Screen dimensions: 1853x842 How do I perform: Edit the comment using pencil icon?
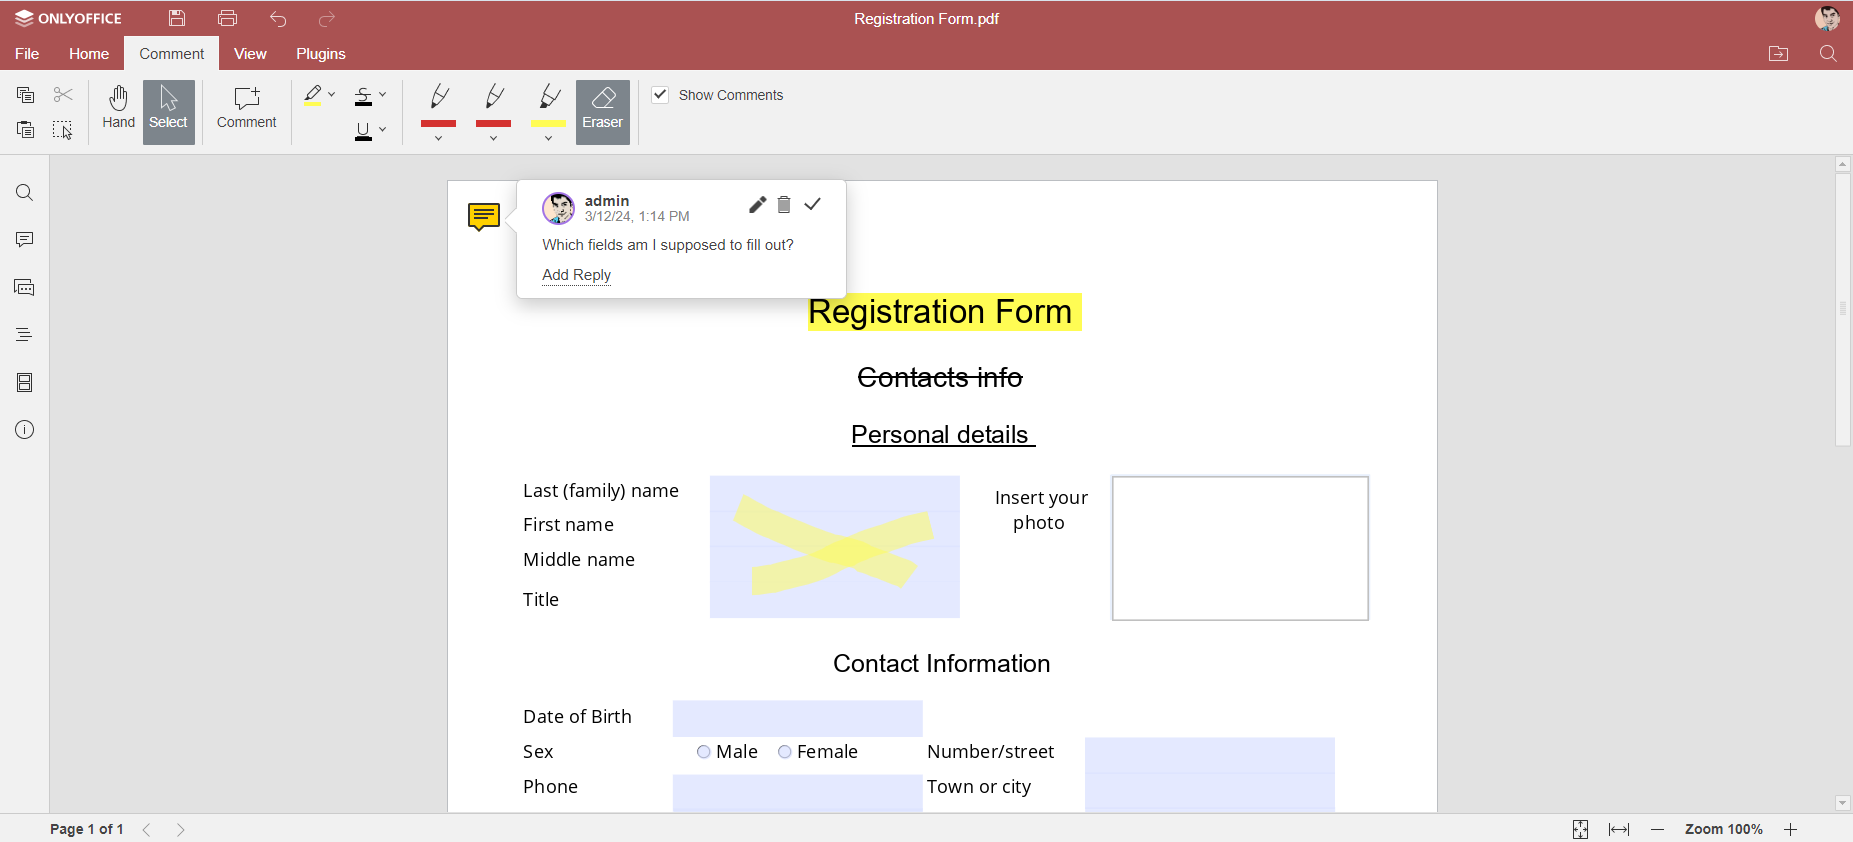[x=757, y=205]
